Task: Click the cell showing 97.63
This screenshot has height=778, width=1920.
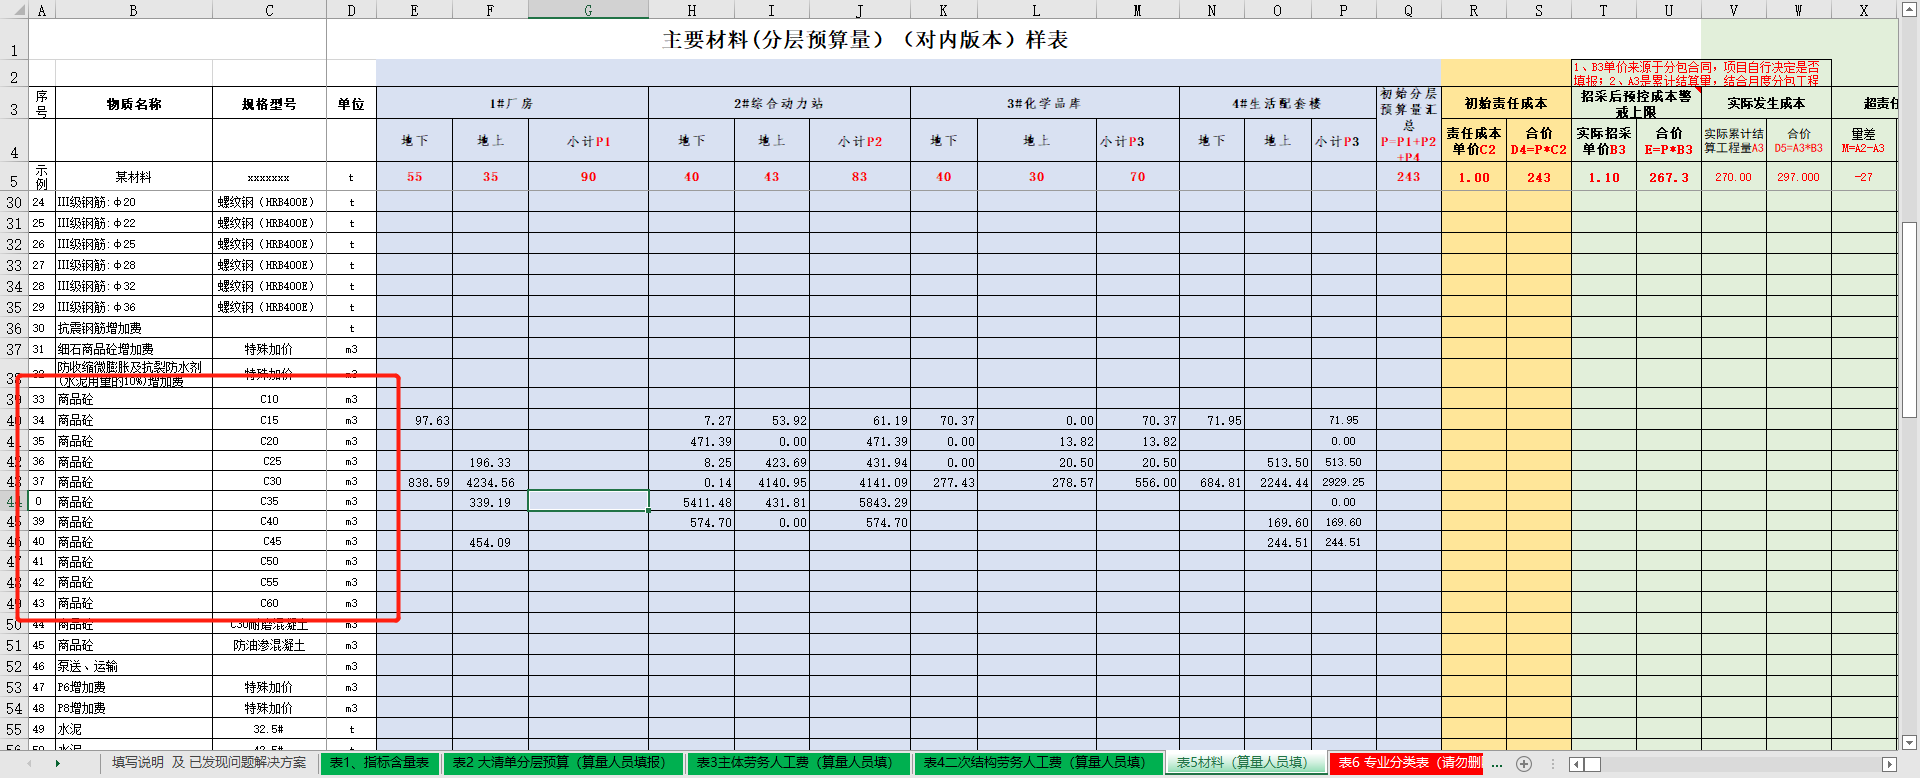Action: click(414, 421)
